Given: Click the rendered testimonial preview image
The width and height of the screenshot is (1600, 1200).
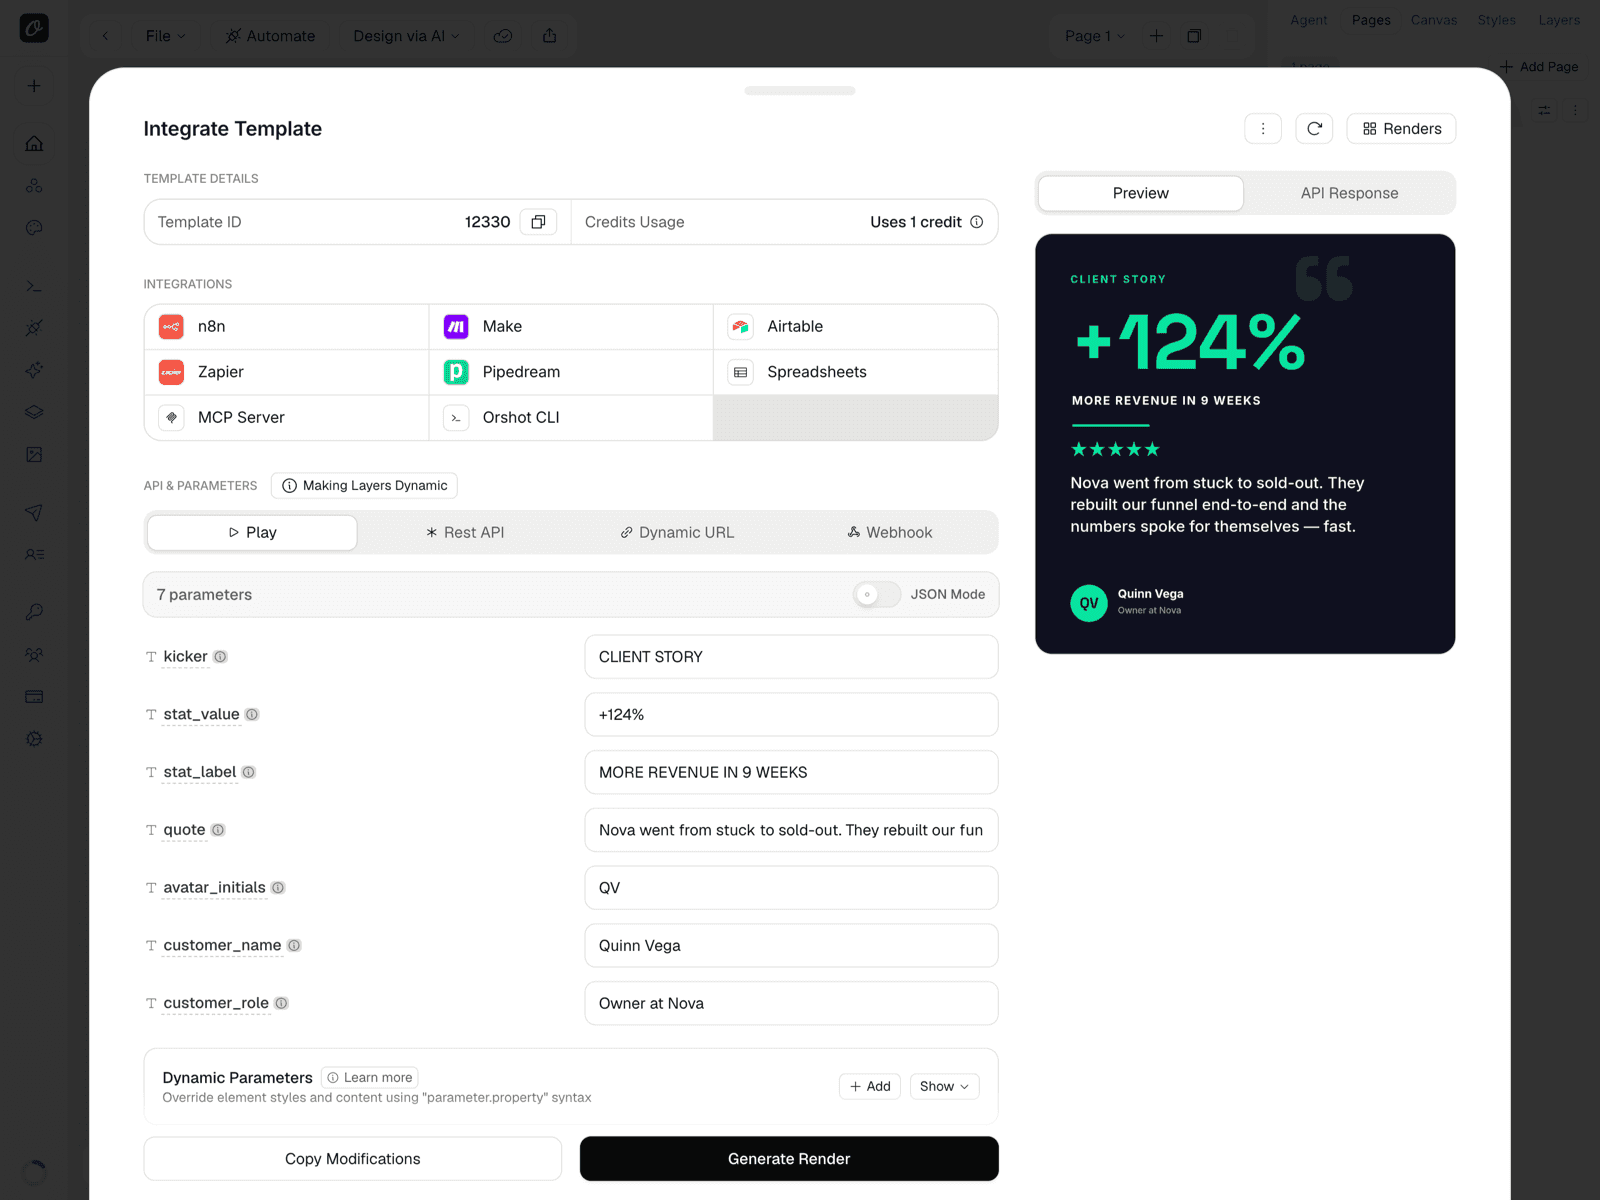Looking at the screenshot, I should (x=1245, y=444).
